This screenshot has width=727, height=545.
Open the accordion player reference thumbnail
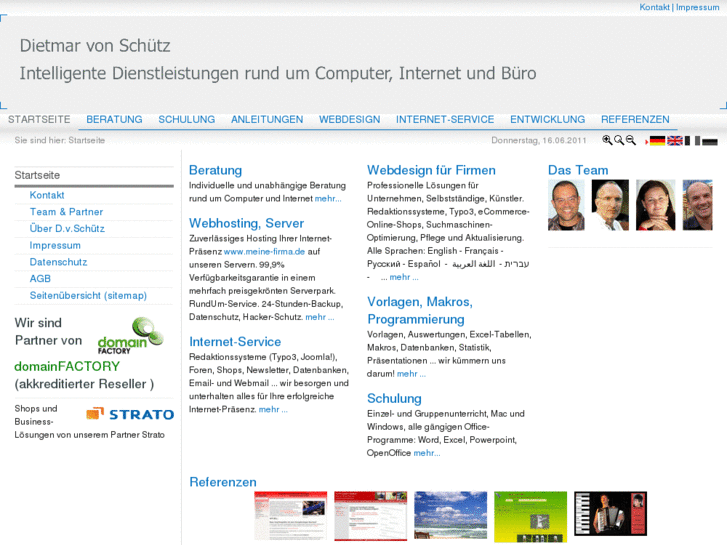pyautogui.click(x=611, y=514)
